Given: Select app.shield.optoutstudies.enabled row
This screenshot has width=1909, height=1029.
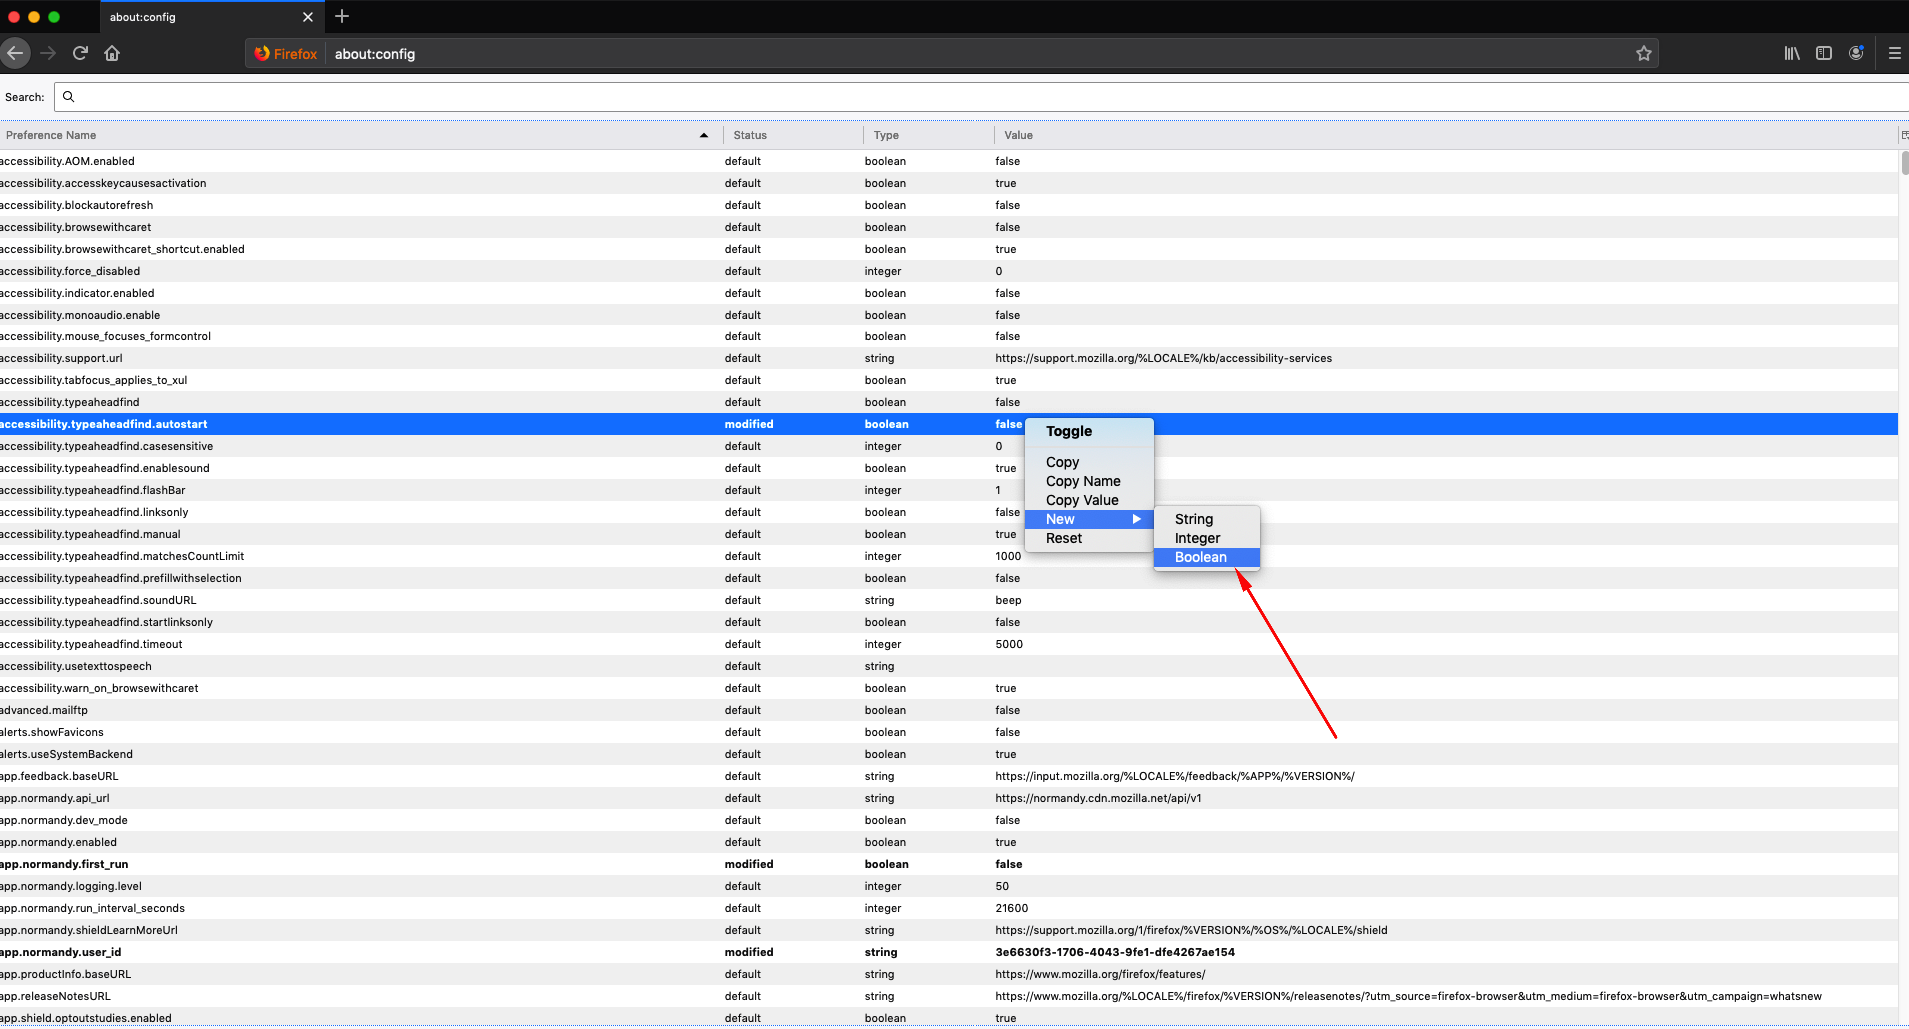Looking at the screenshot, I should point(948,1018).
